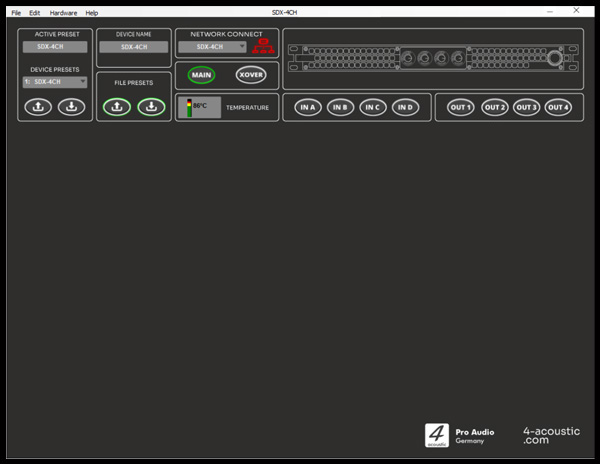This screenshot has width=600, height=464.
Task: Click the temperature level meter
Action: click(x=186, y=107)
